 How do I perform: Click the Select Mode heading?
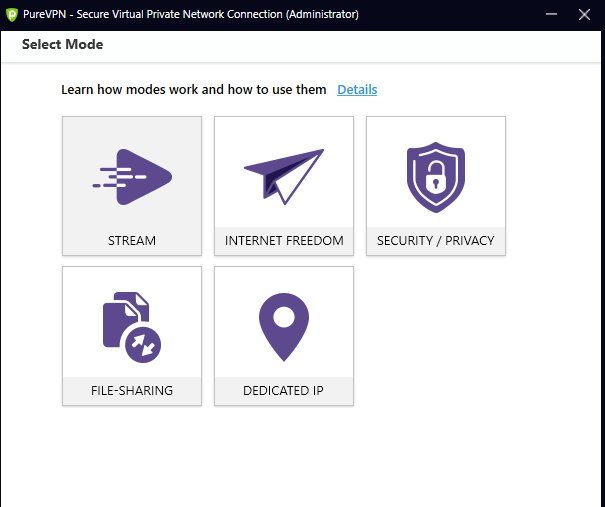point(63,44)
